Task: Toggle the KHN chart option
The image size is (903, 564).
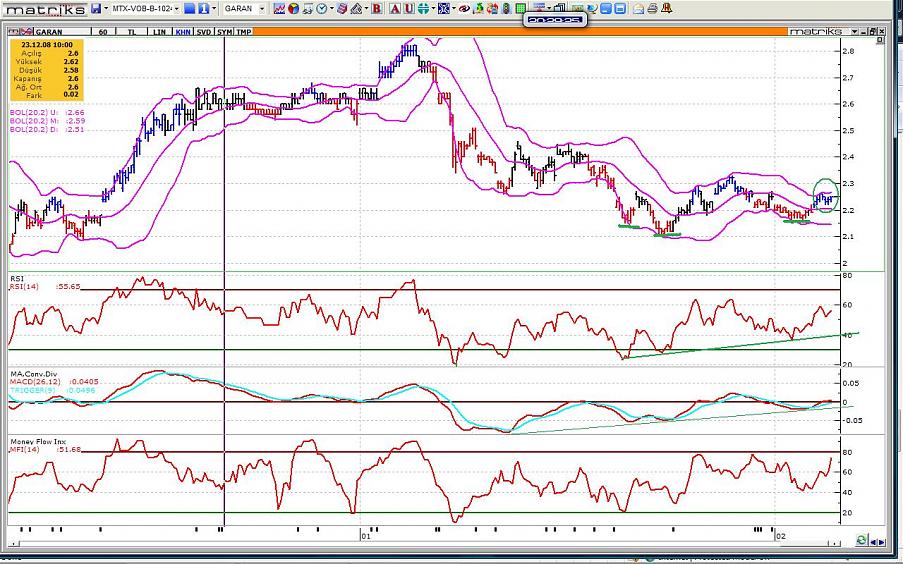Action: click(182, 32)
